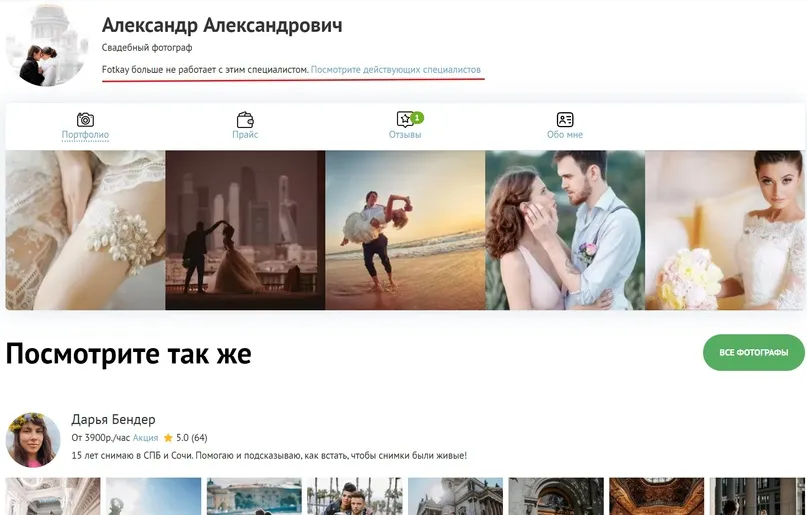807x515 pixels.
Task: Open the bridal garter portfolio photo
Action: pyautogui.click(x=85, y=230)
